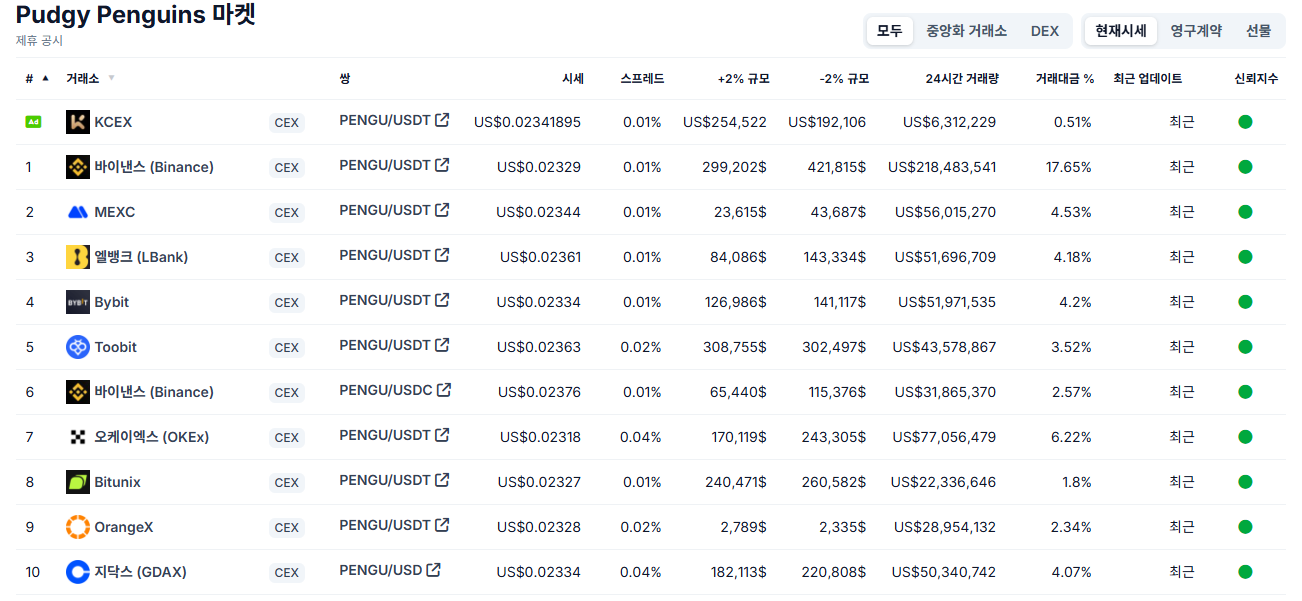Sort by the 신뢰지수 column header

point(1256,78)
